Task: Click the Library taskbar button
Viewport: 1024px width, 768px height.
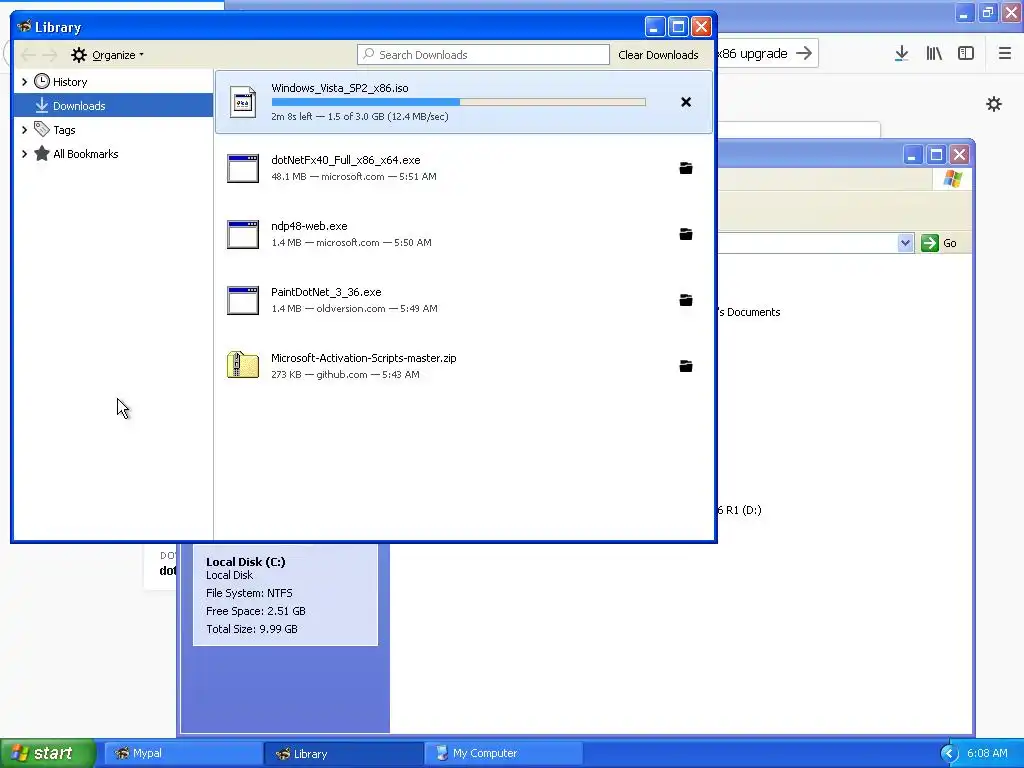Action: [x=344, y=753]
